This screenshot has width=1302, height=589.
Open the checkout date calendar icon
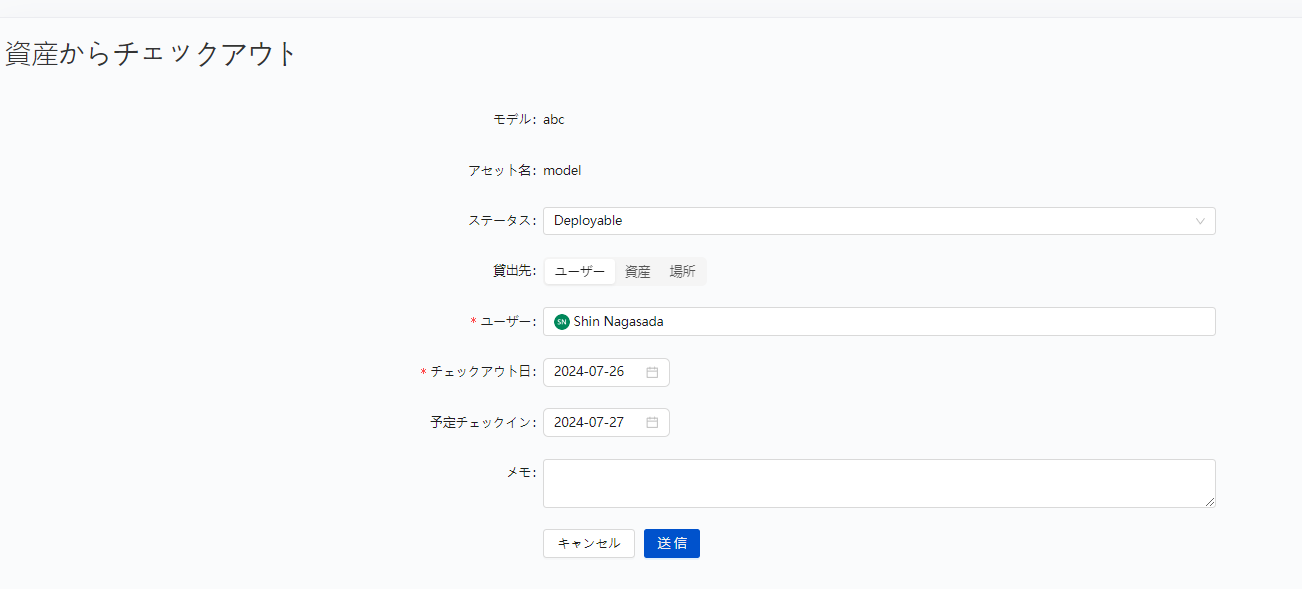click(652, 372)
